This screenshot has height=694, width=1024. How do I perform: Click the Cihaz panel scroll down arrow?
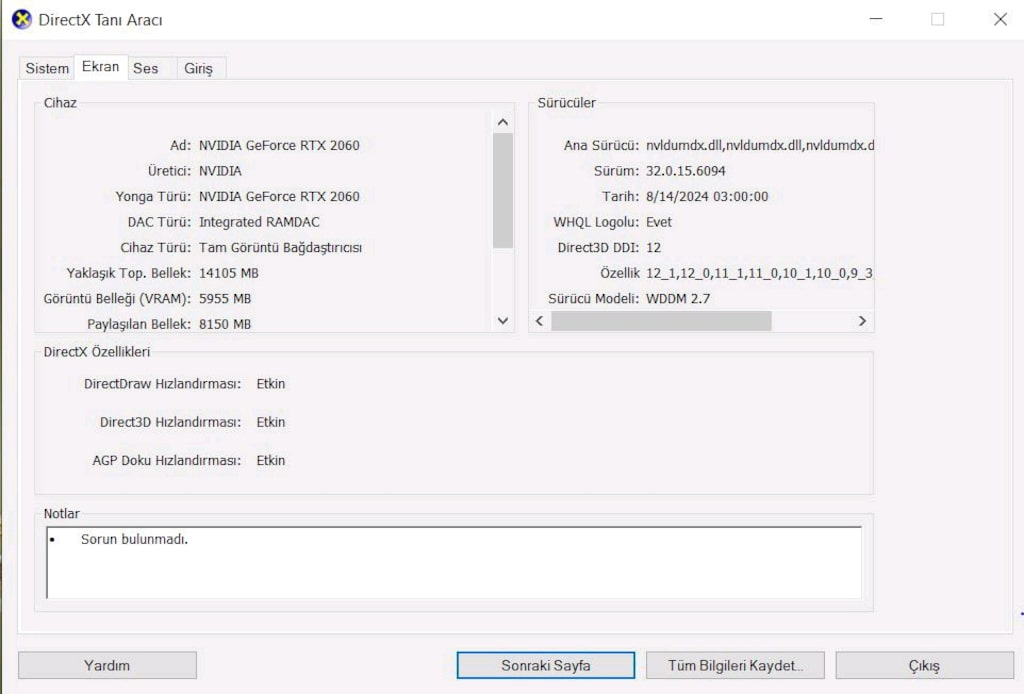pos(503,321)
